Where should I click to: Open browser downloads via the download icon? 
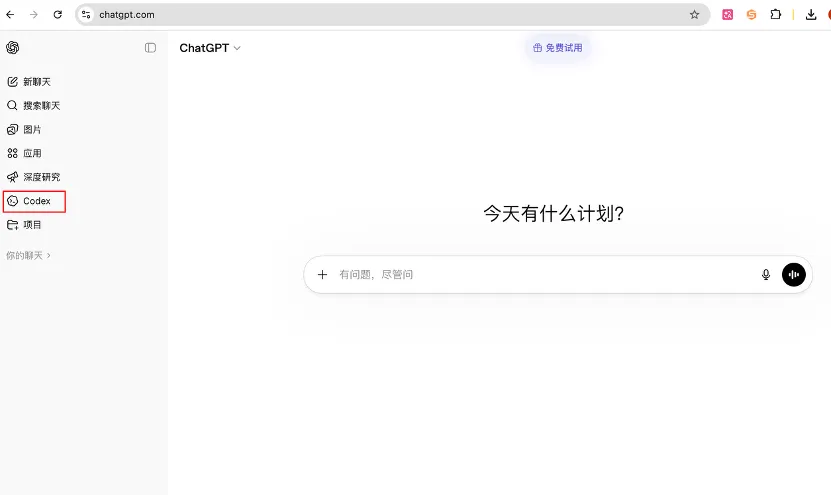pos(811,15)
